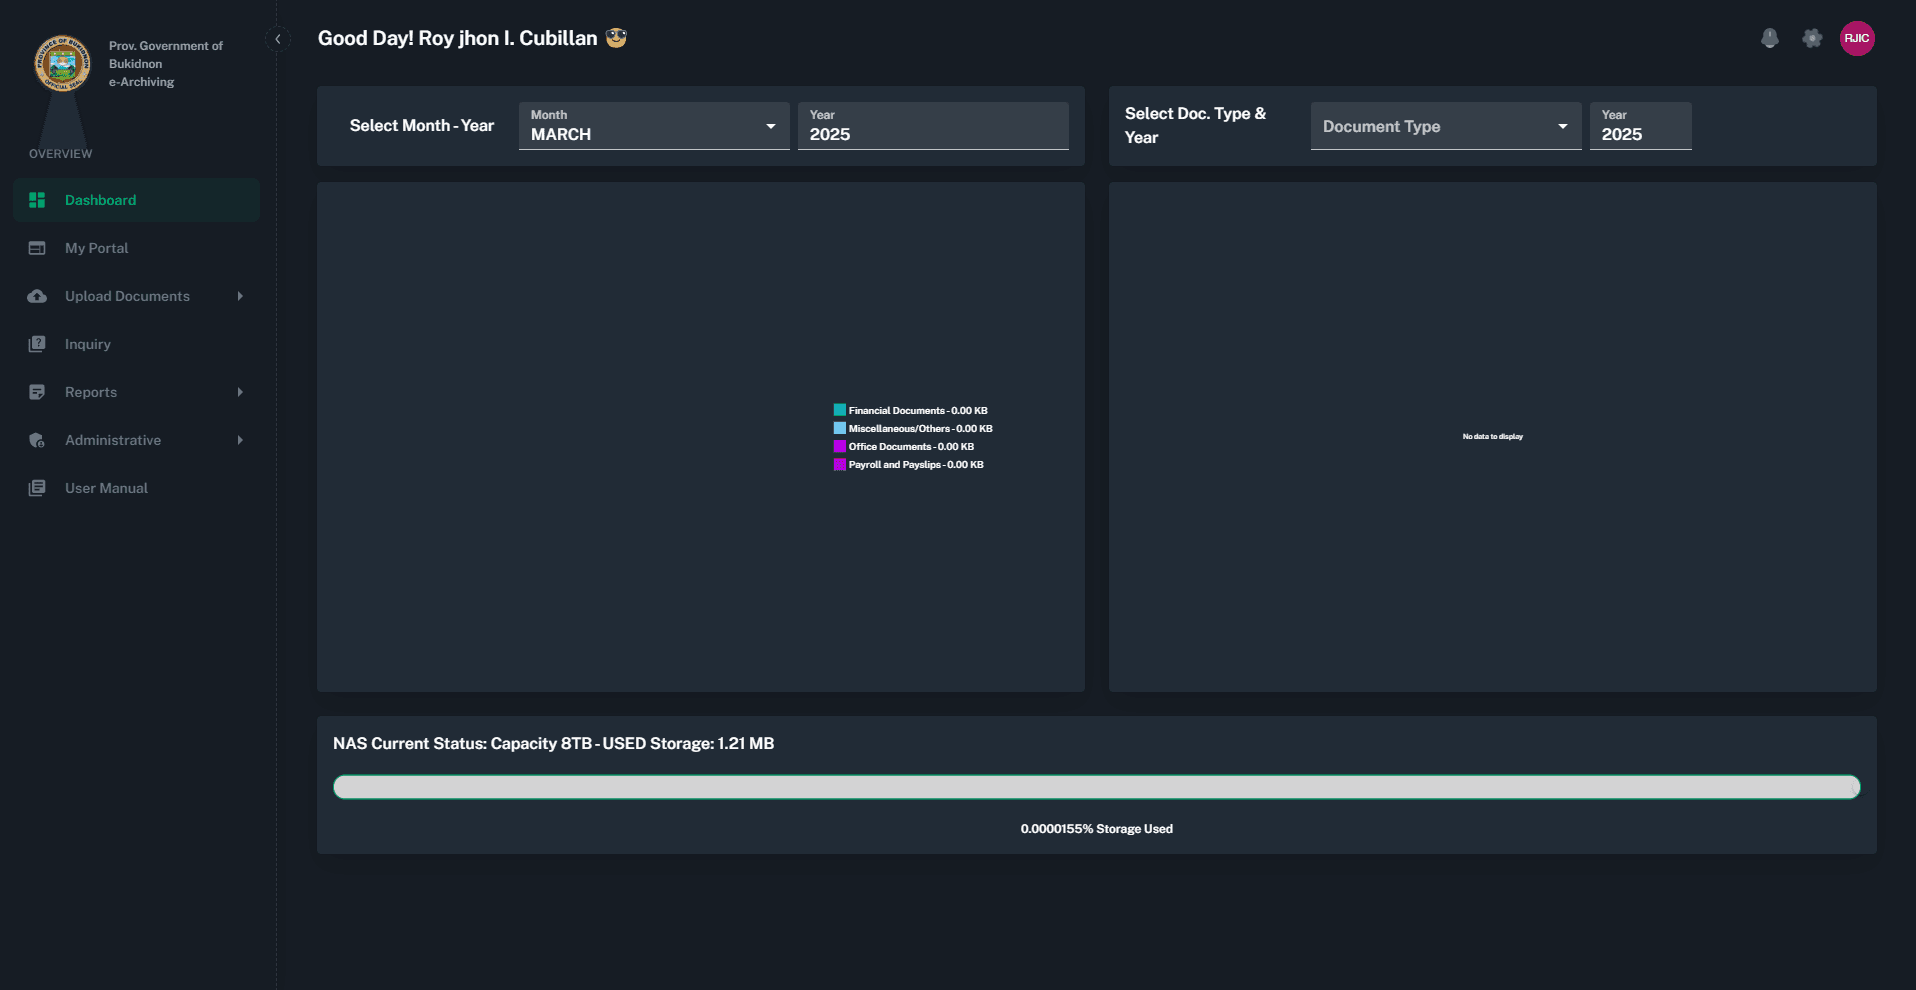The width and height of the screenshot is (1916, 990).
Task: Click the Upload Documents cloud icon
Action: pyautogui.click(x=37, y=296)
